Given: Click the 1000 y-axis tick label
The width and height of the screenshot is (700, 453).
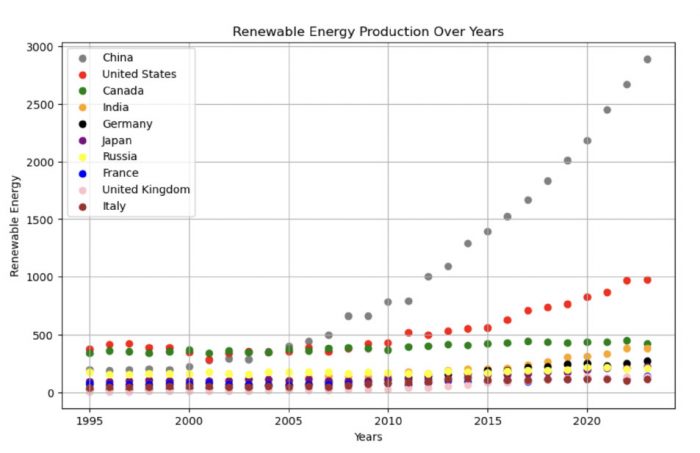Looking at the screenshot, I should (x=39, y=277).
